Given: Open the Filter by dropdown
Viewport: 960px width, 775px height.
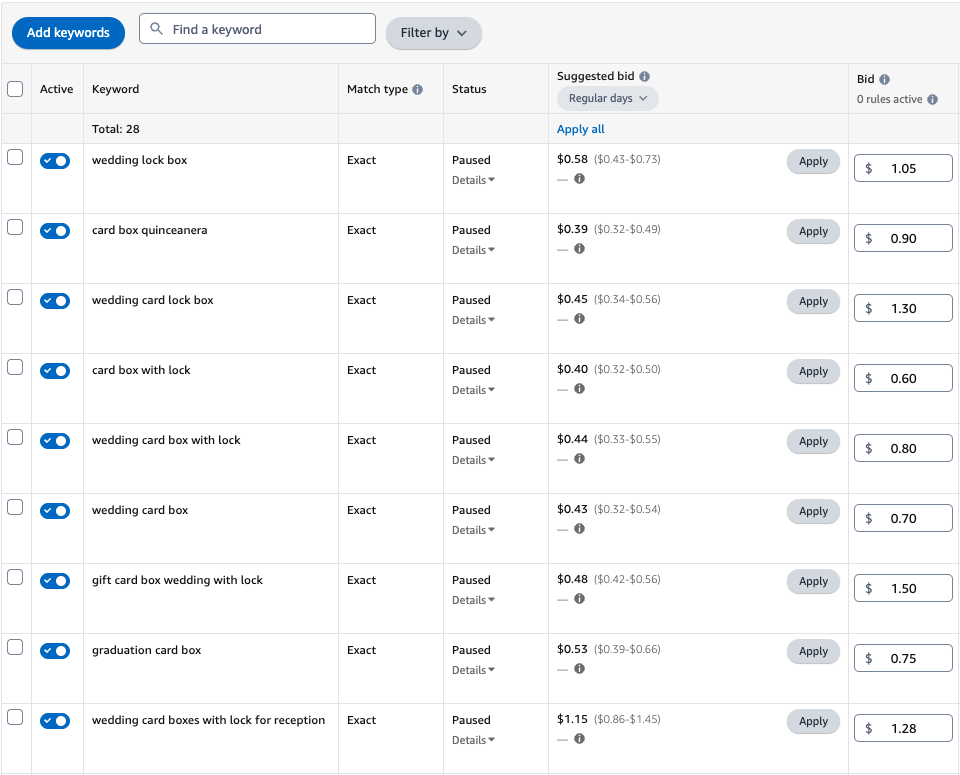Looking at the screenshot, I should [433, 33].
